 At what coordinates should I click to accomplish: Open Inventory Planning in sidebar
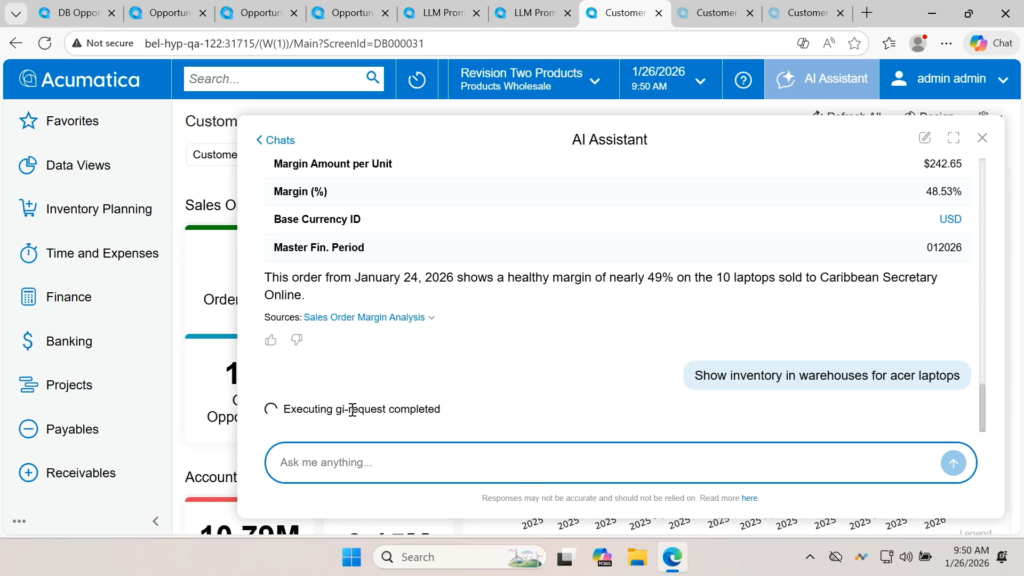click(x=98, y=209)
